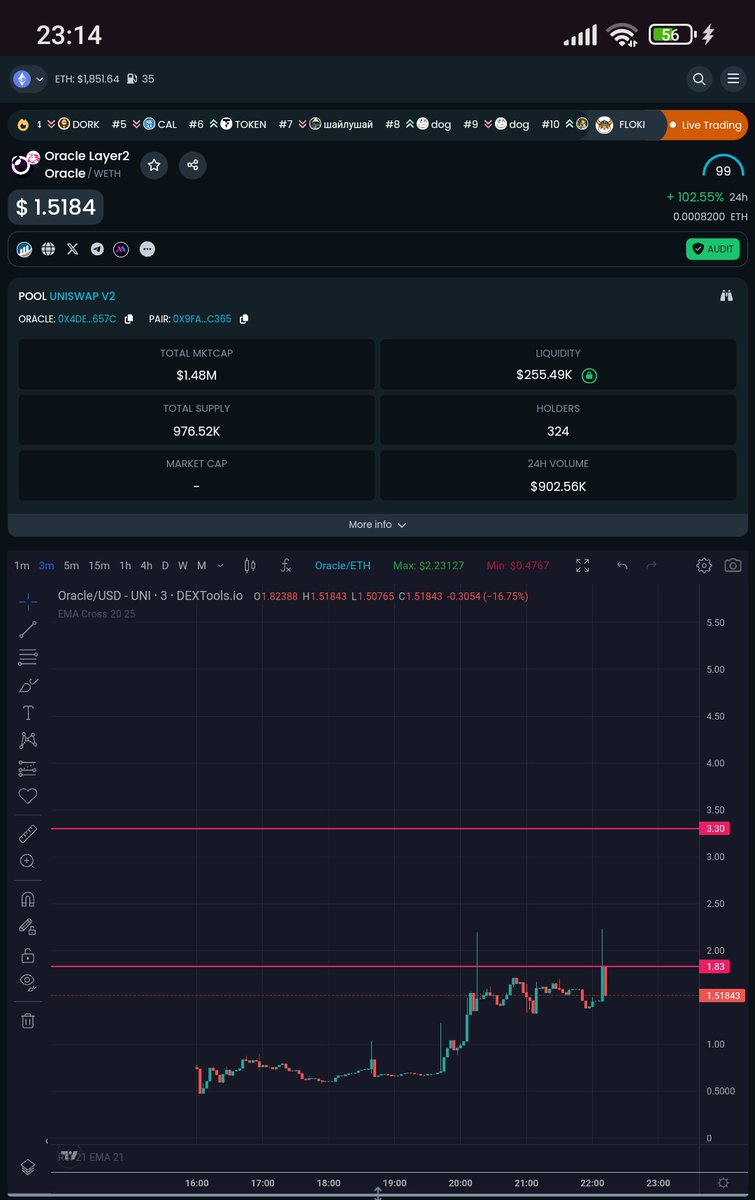This screenshot has width=755, height=1200.
Task: Open the chart settings gear
Action: pyautogui.click(x=704, y=565)
